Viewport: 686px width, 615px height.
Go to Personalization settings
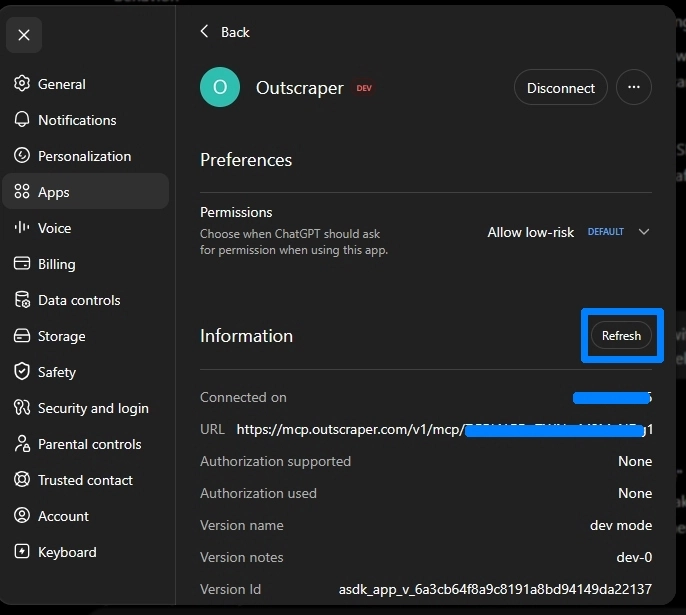click(x=86, y=156)
